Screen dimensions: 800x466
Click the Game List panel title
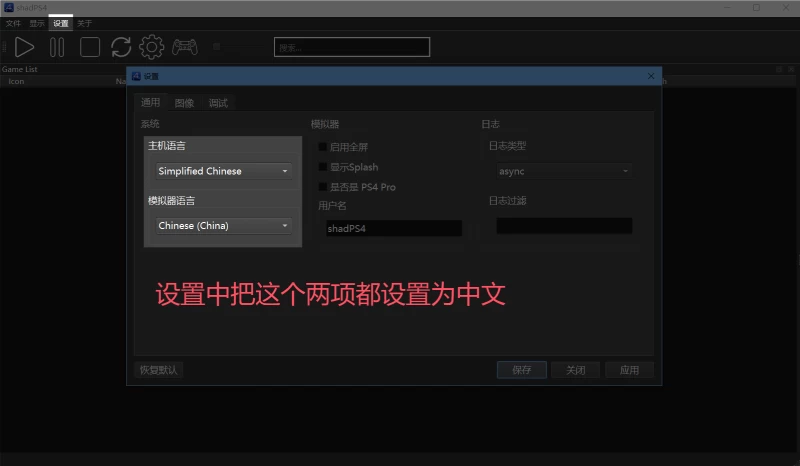[20, 69]
